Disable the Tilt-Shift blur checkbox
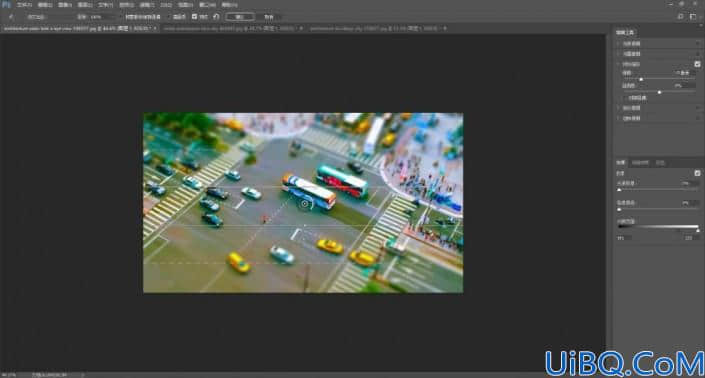 (x=697, y=64)
